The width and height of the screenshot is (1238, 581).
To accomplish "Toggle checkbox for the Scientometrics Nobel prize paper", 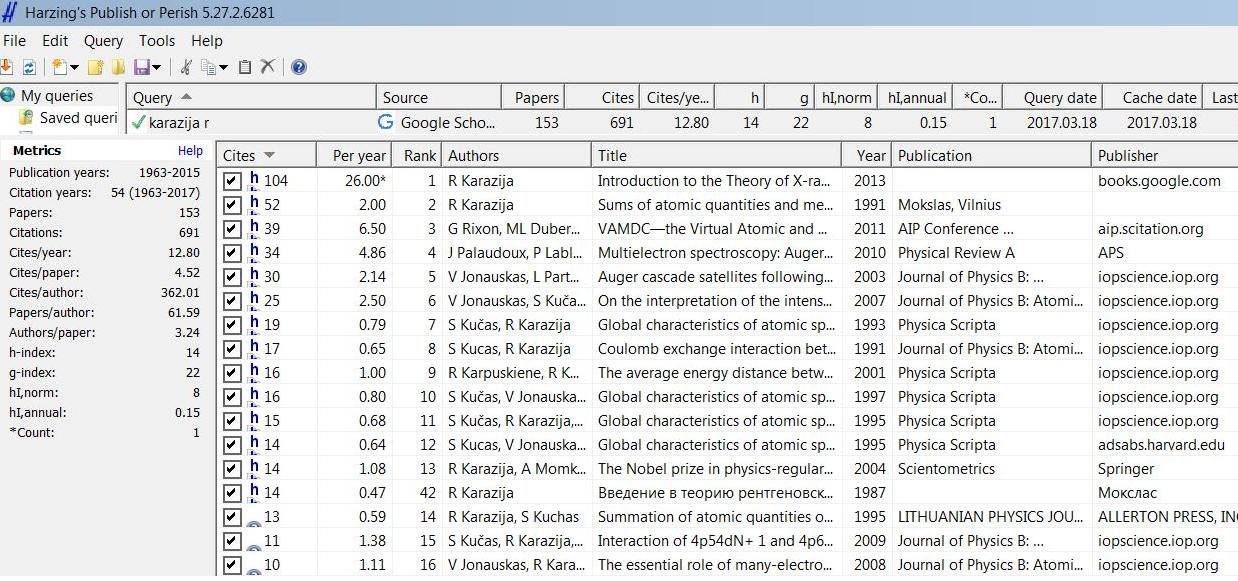I will click(x=232, y=469).
